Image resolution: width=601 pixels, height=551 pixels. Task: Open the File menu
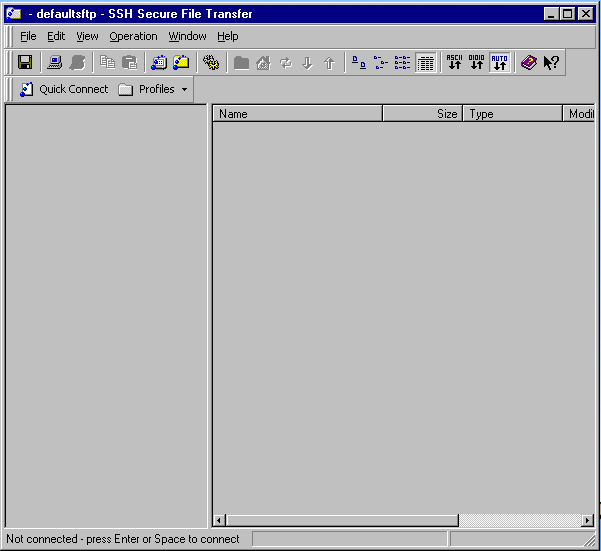[28, 36]
